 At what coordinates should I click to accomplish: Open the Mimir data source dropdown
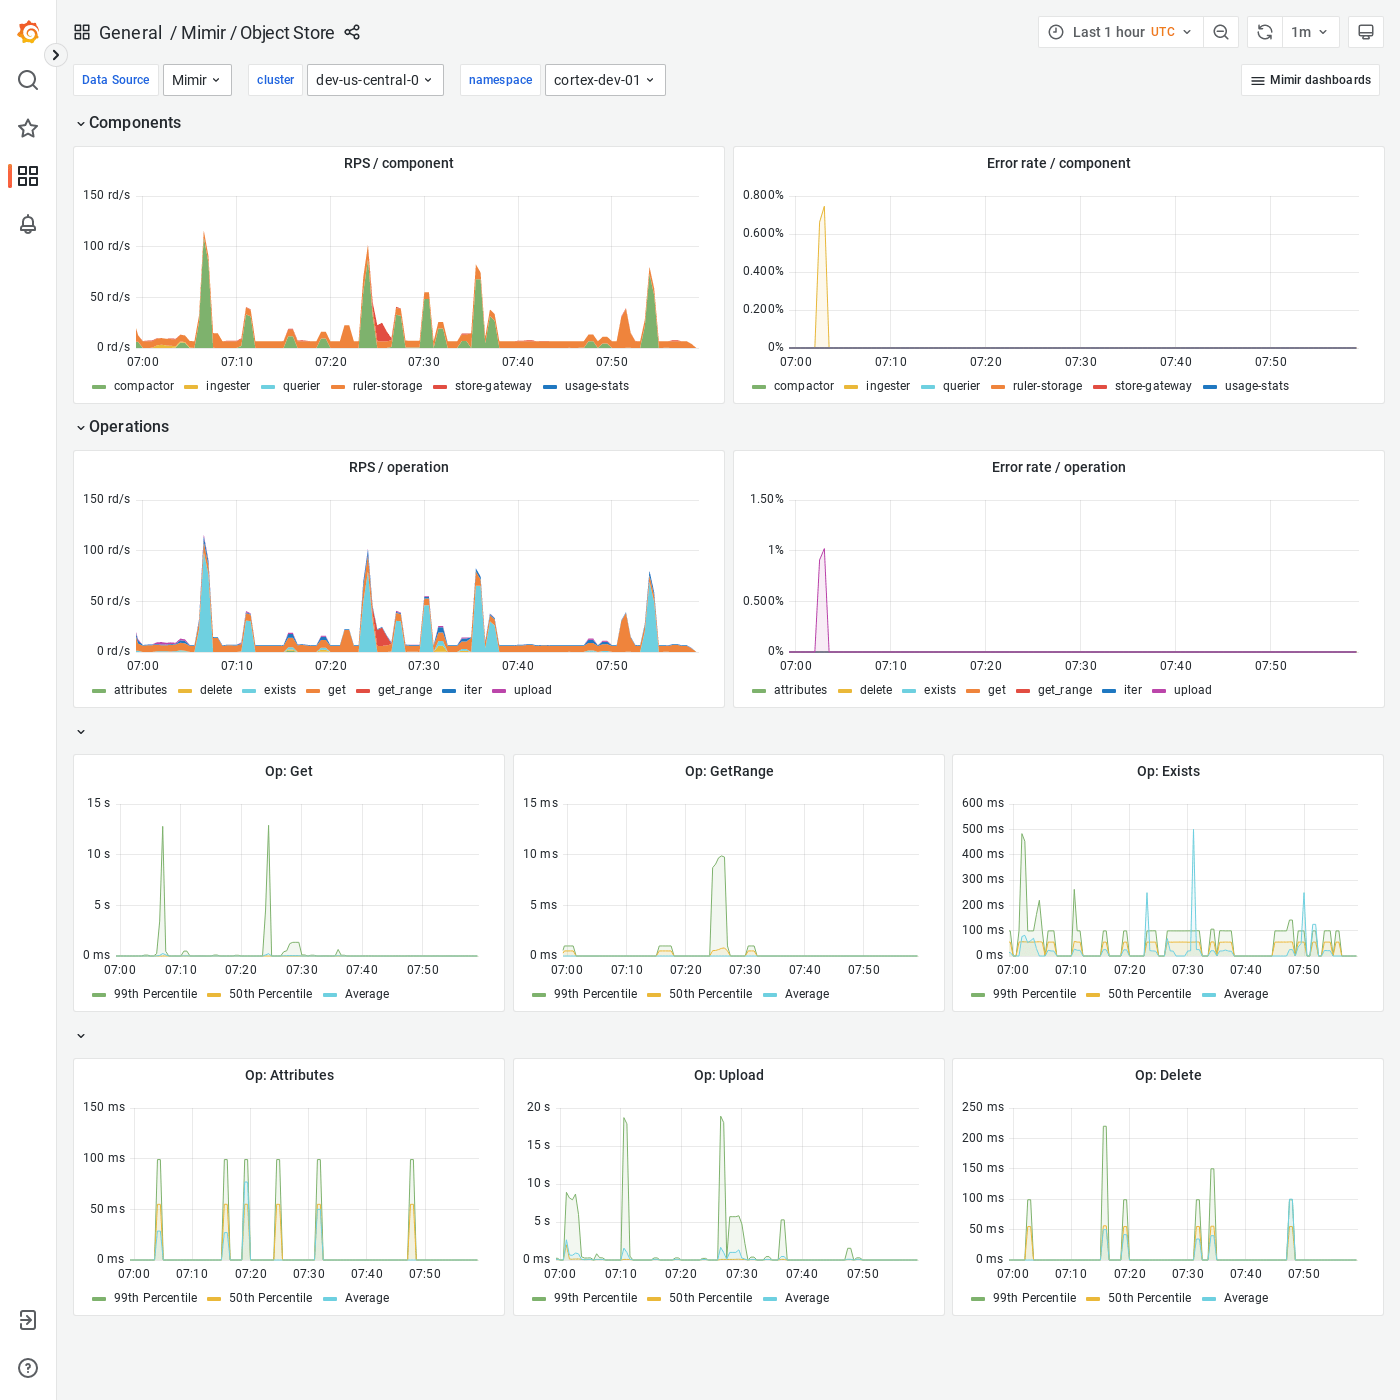coord(196,80)
